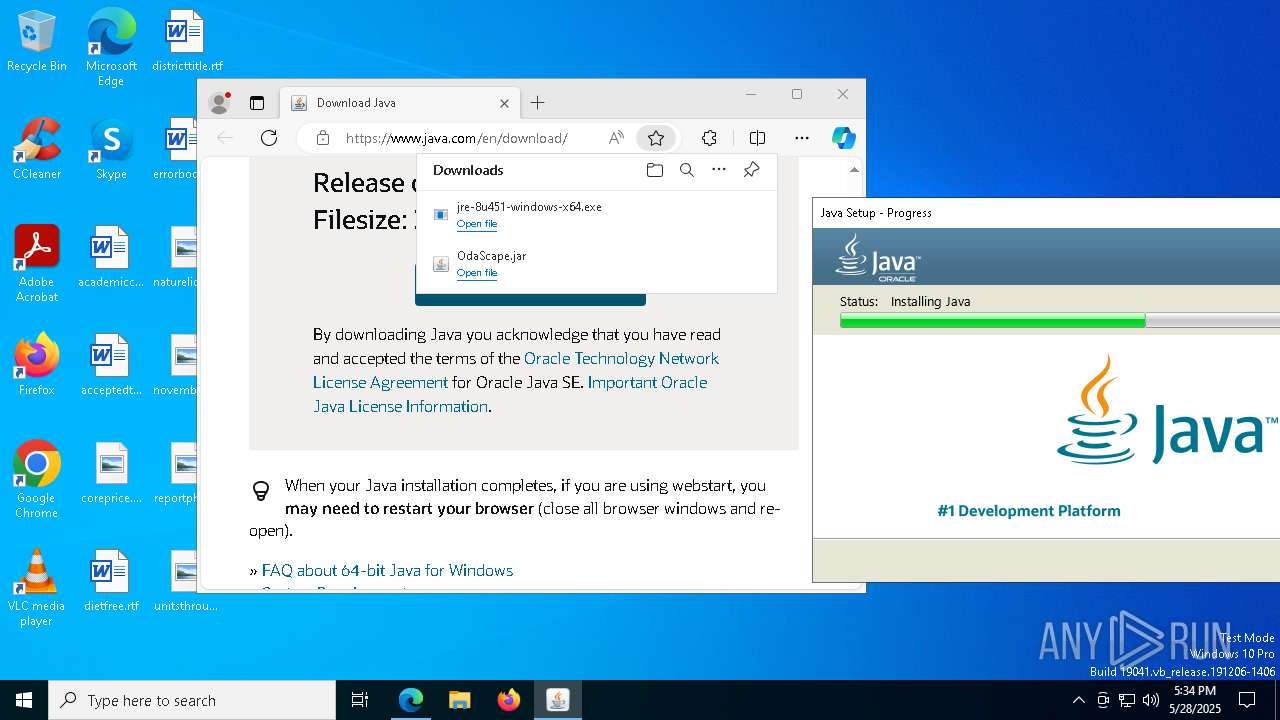Open the Edge tab actions menu icon

(x=257, y=103)
